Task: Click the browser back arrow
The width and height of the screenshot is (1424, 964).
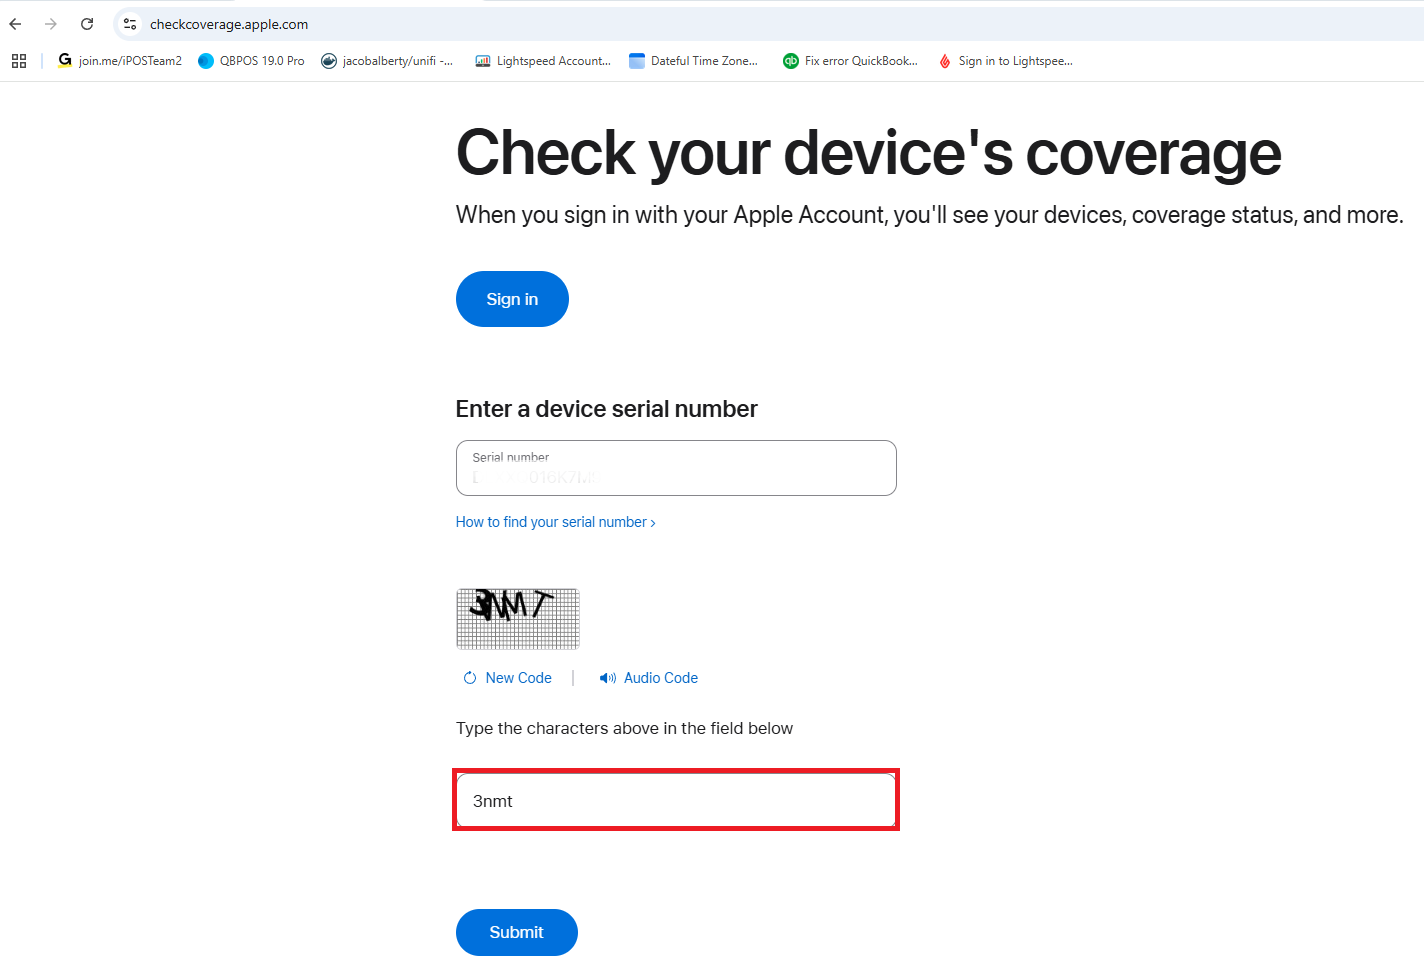Action: [x=15, y=24]
